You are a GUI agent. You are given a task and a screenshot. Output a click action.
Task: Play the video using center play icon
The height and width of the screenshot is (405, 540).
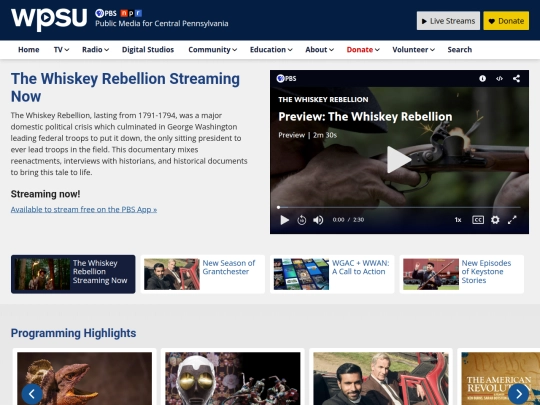coord(398,160)
